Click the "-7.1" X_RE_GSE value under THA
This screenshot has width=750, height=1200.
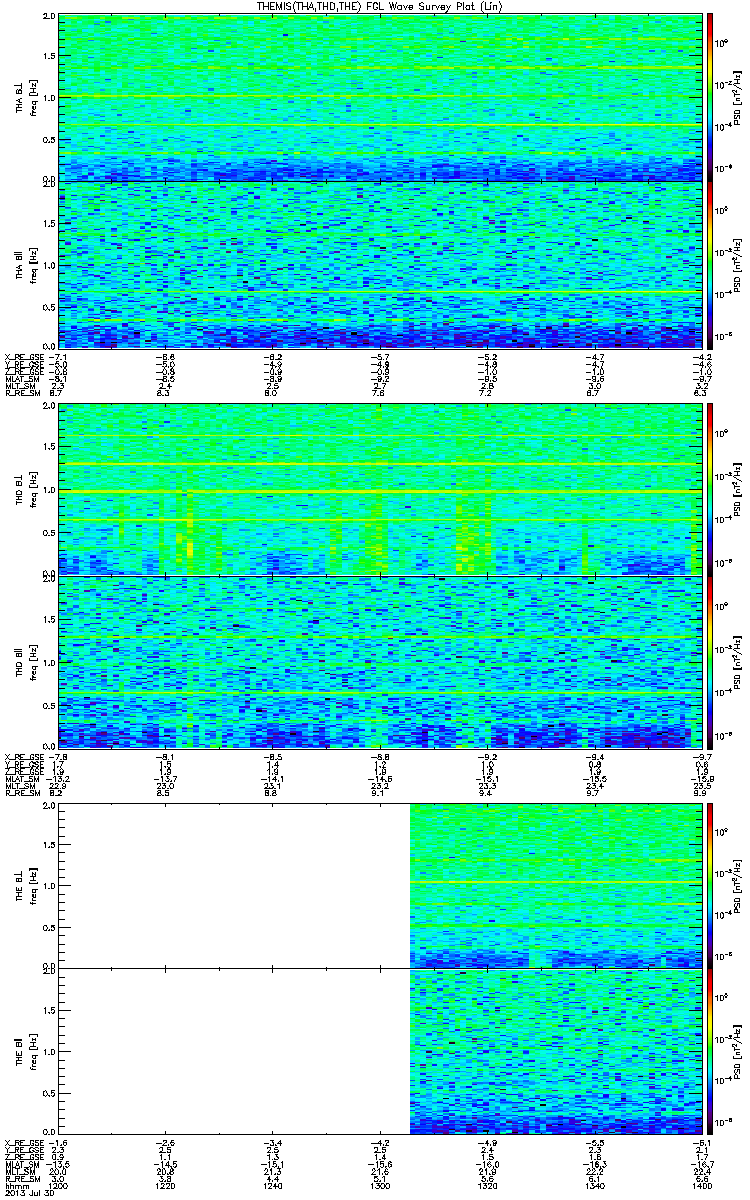click(x=58, y=356)
